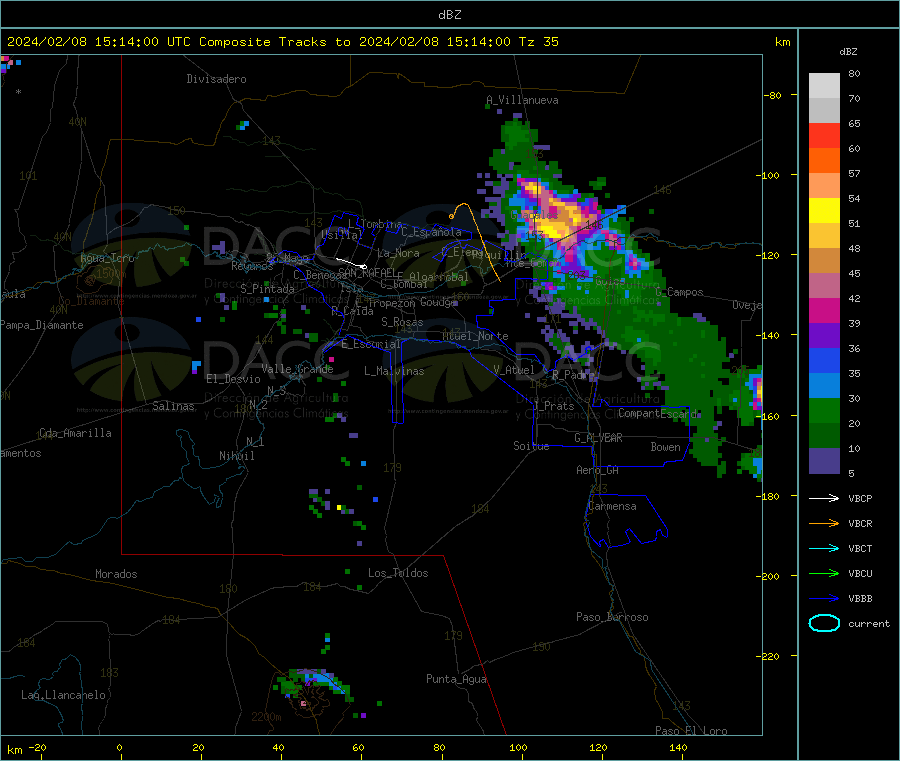Click the bright green 20-30 dBZ legend band

point(824,410)
